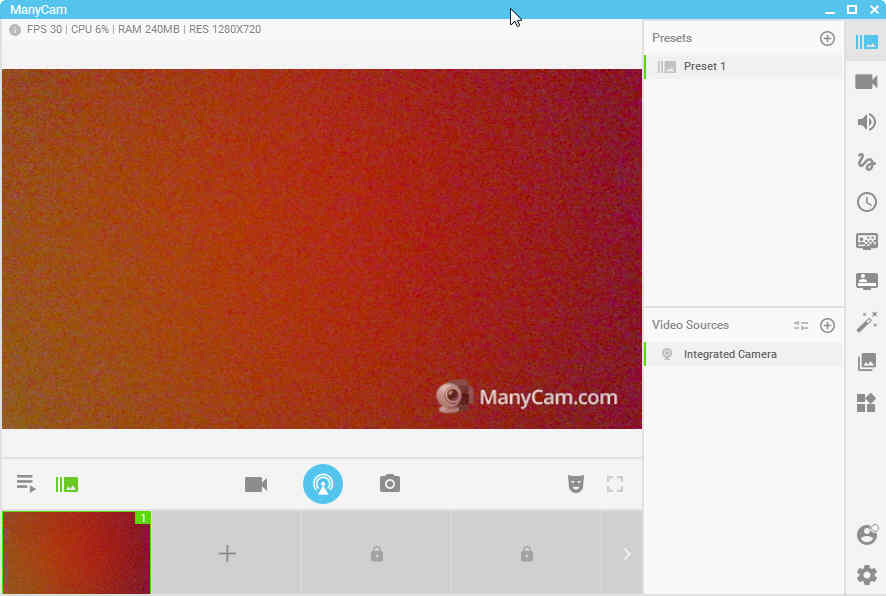Open the timer clock panel in sidebar

point(866,201)
